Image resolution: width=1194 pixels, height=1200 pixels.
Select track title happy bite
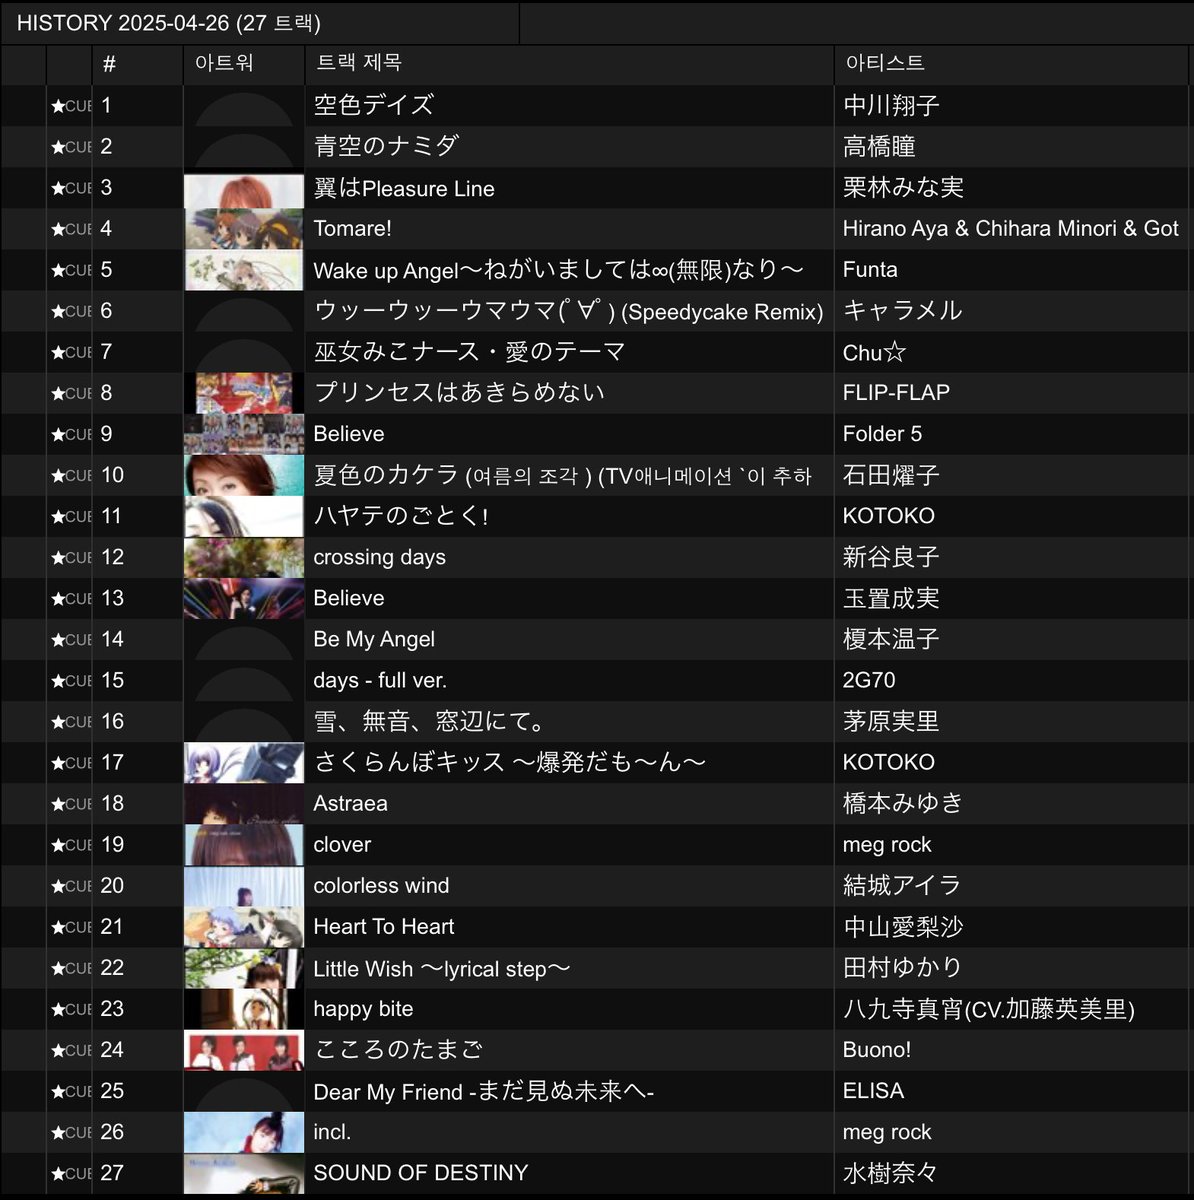pyautogui.click(x=363, y=1009)
